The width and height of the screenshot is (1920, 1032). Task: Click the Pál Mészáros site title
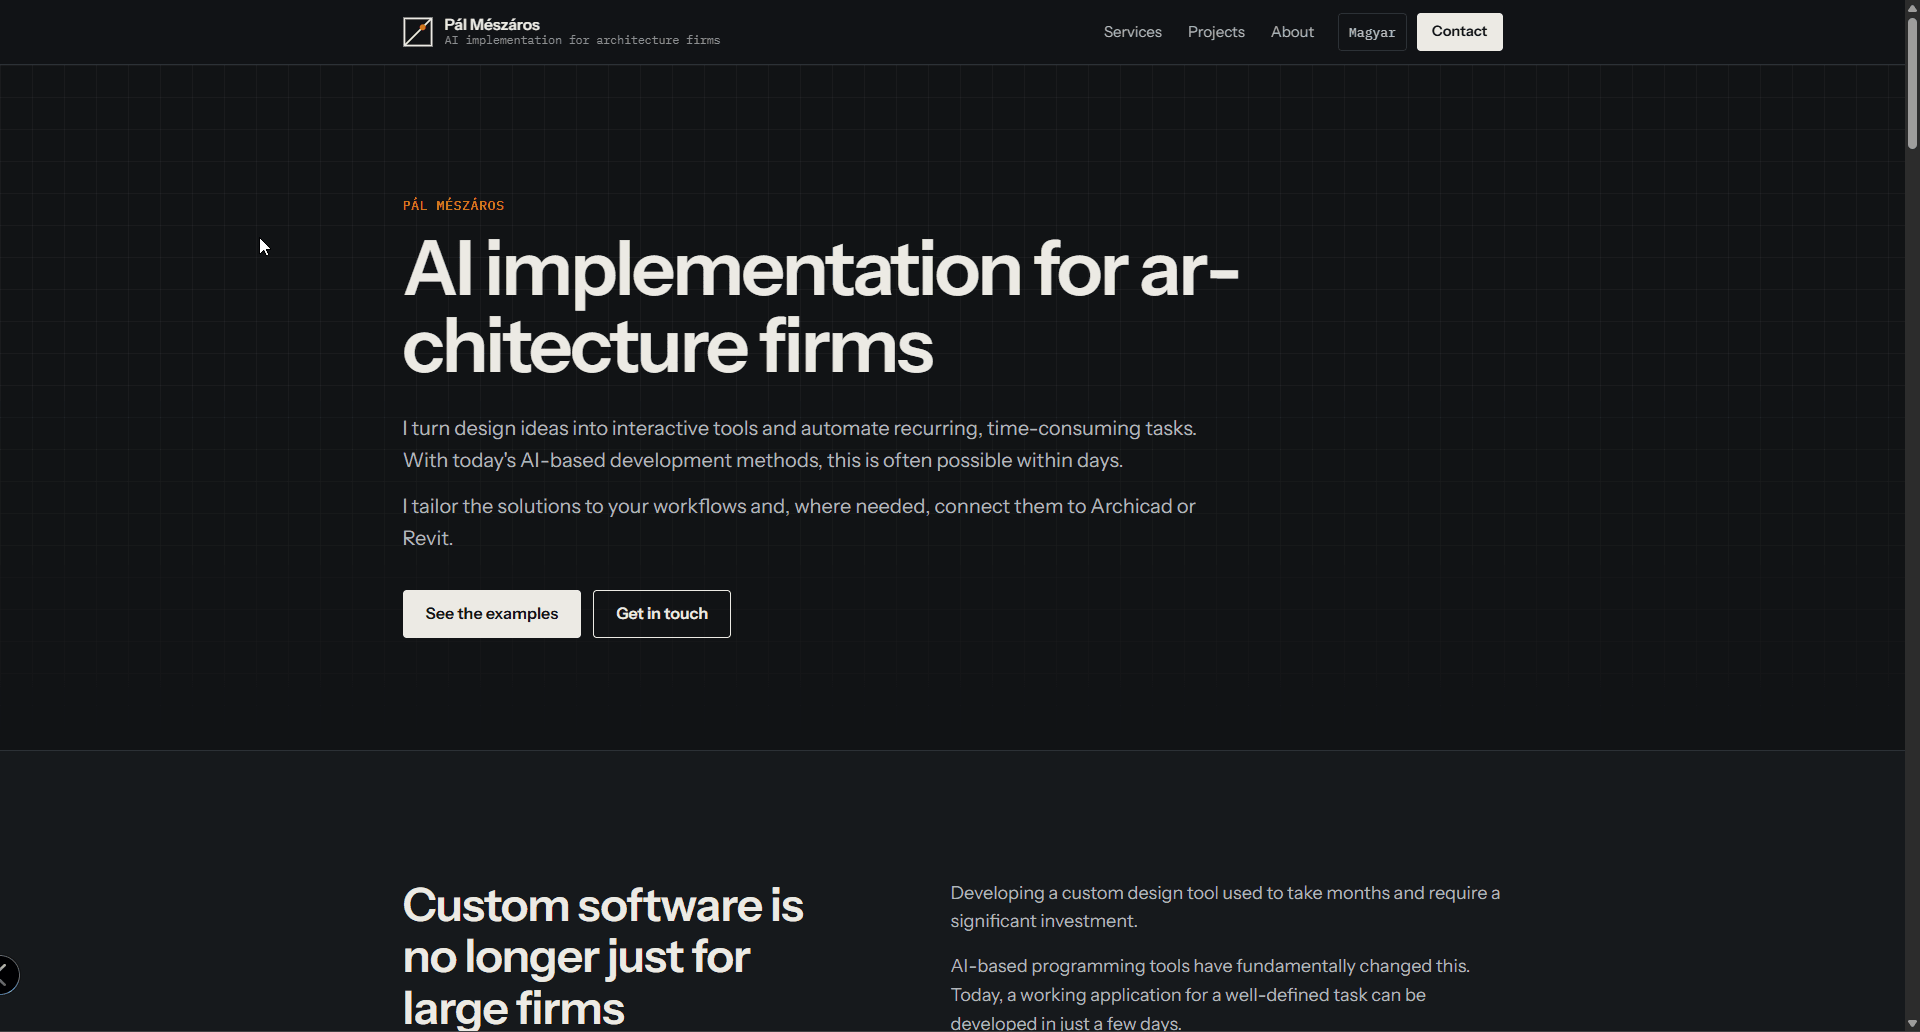[x=492, y=24]
